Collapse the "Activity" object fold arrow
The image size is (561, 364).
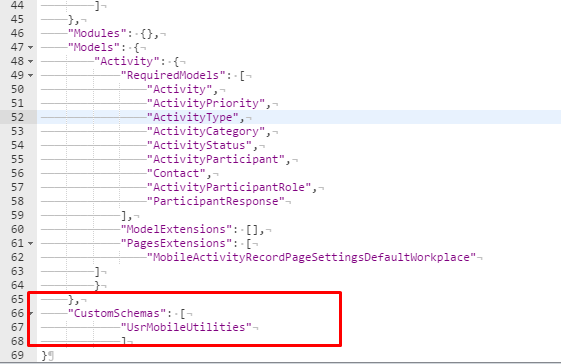pos(30,62)
